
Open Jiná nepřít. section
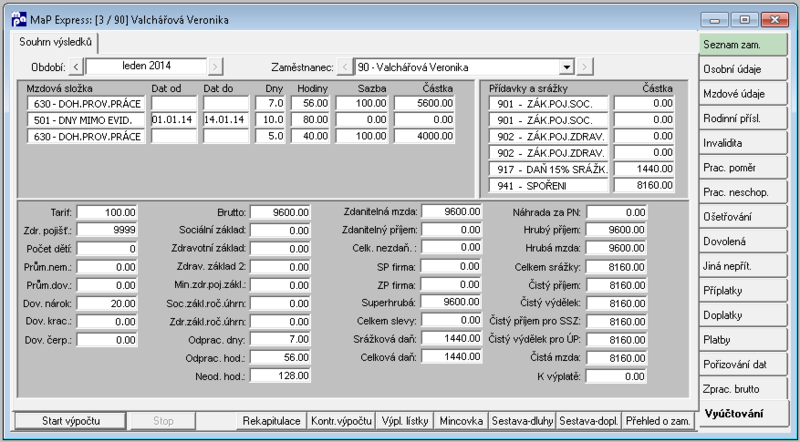tap(743, 266)
